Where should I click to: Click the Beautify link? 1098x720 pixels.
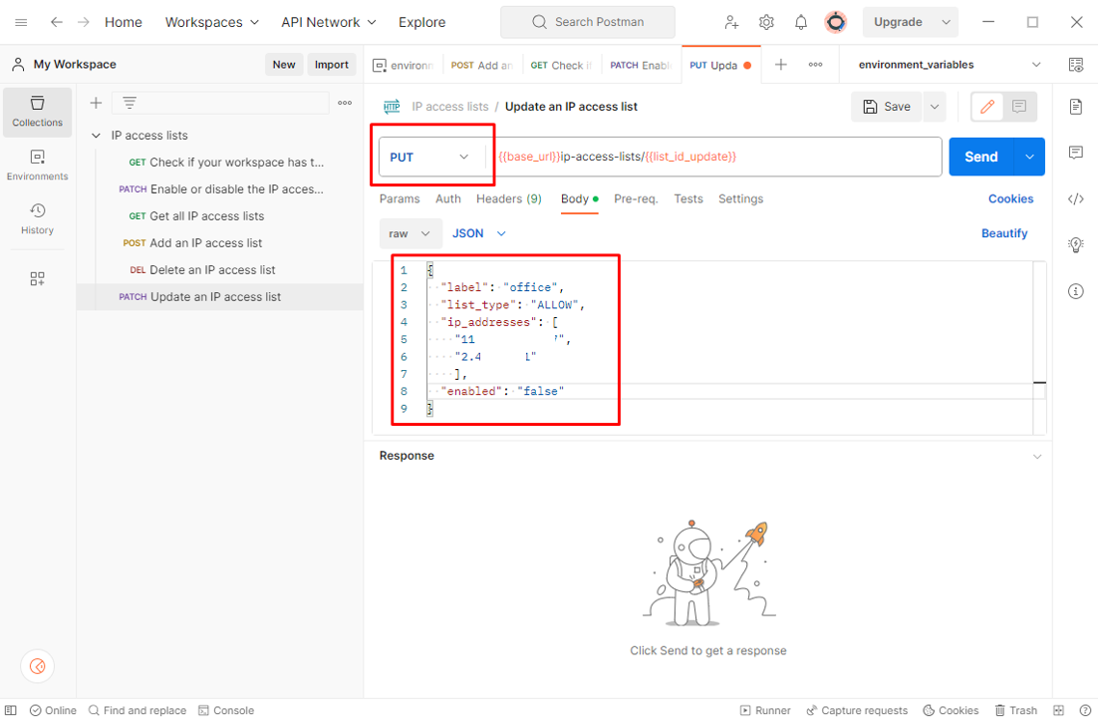(1004, 233)
